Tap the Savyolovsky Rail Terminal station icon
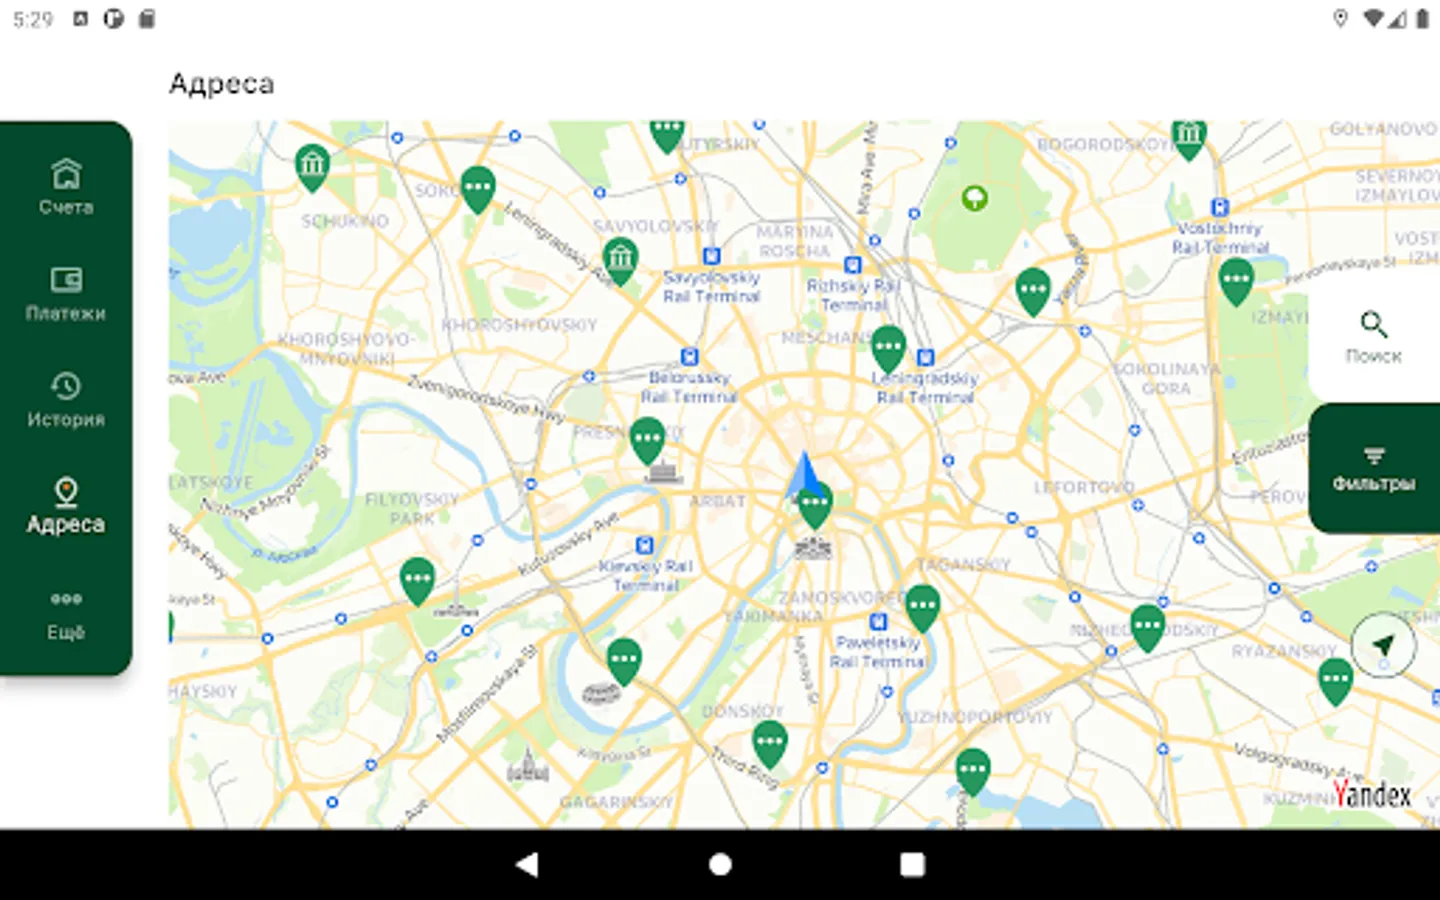 click(x=711, y=256)
